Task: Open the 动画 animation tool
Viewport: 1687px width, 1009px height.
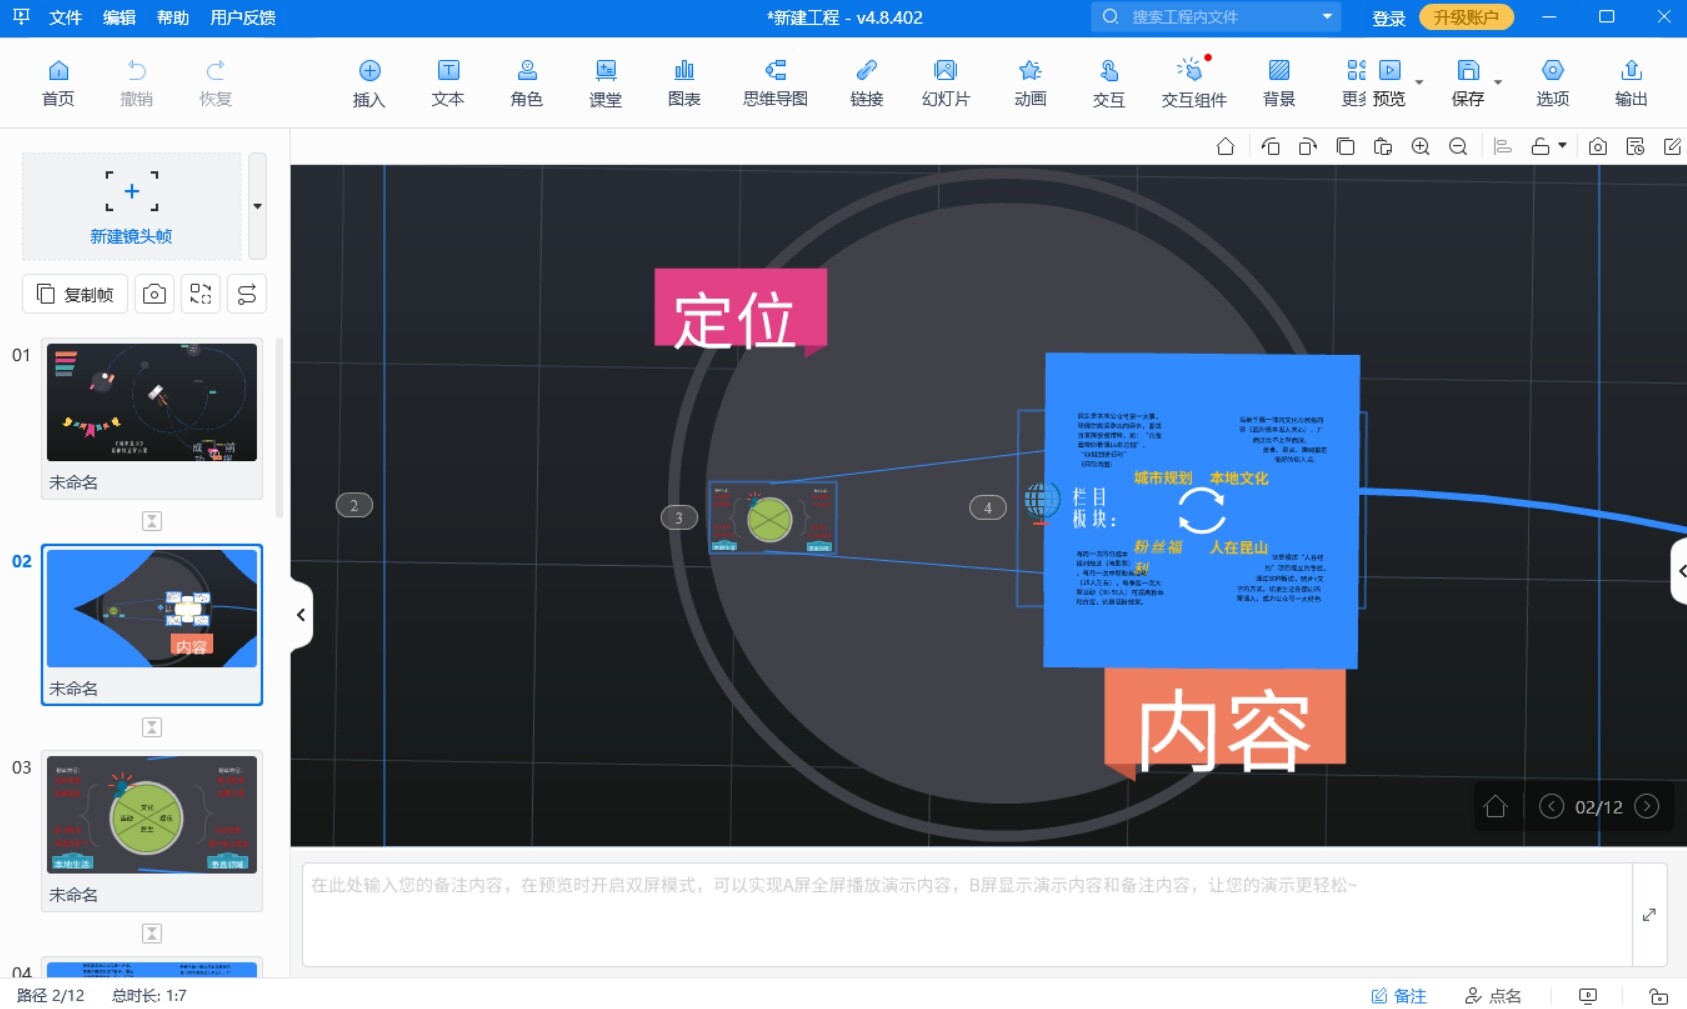Action: point(1030,82)
